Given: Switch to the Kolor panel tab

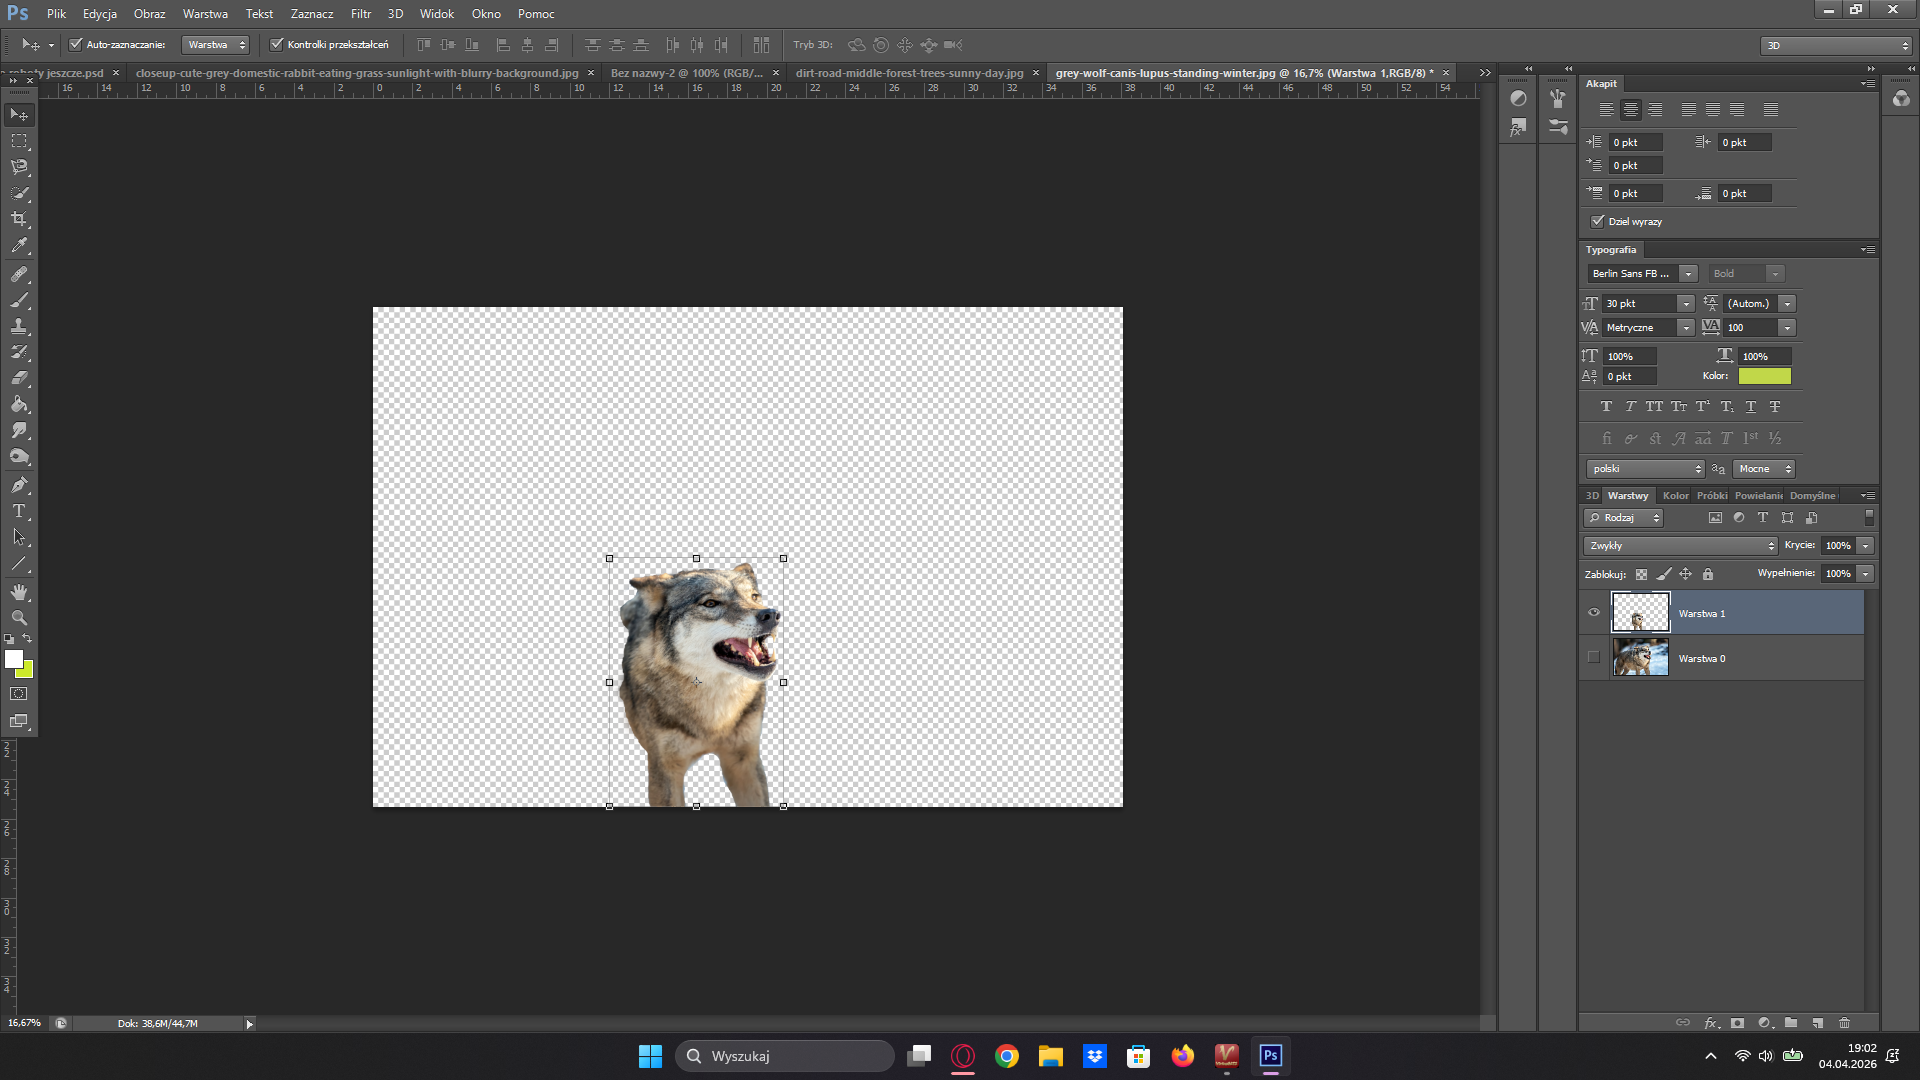Looking at the screenshot, I should pos(1675,496).
